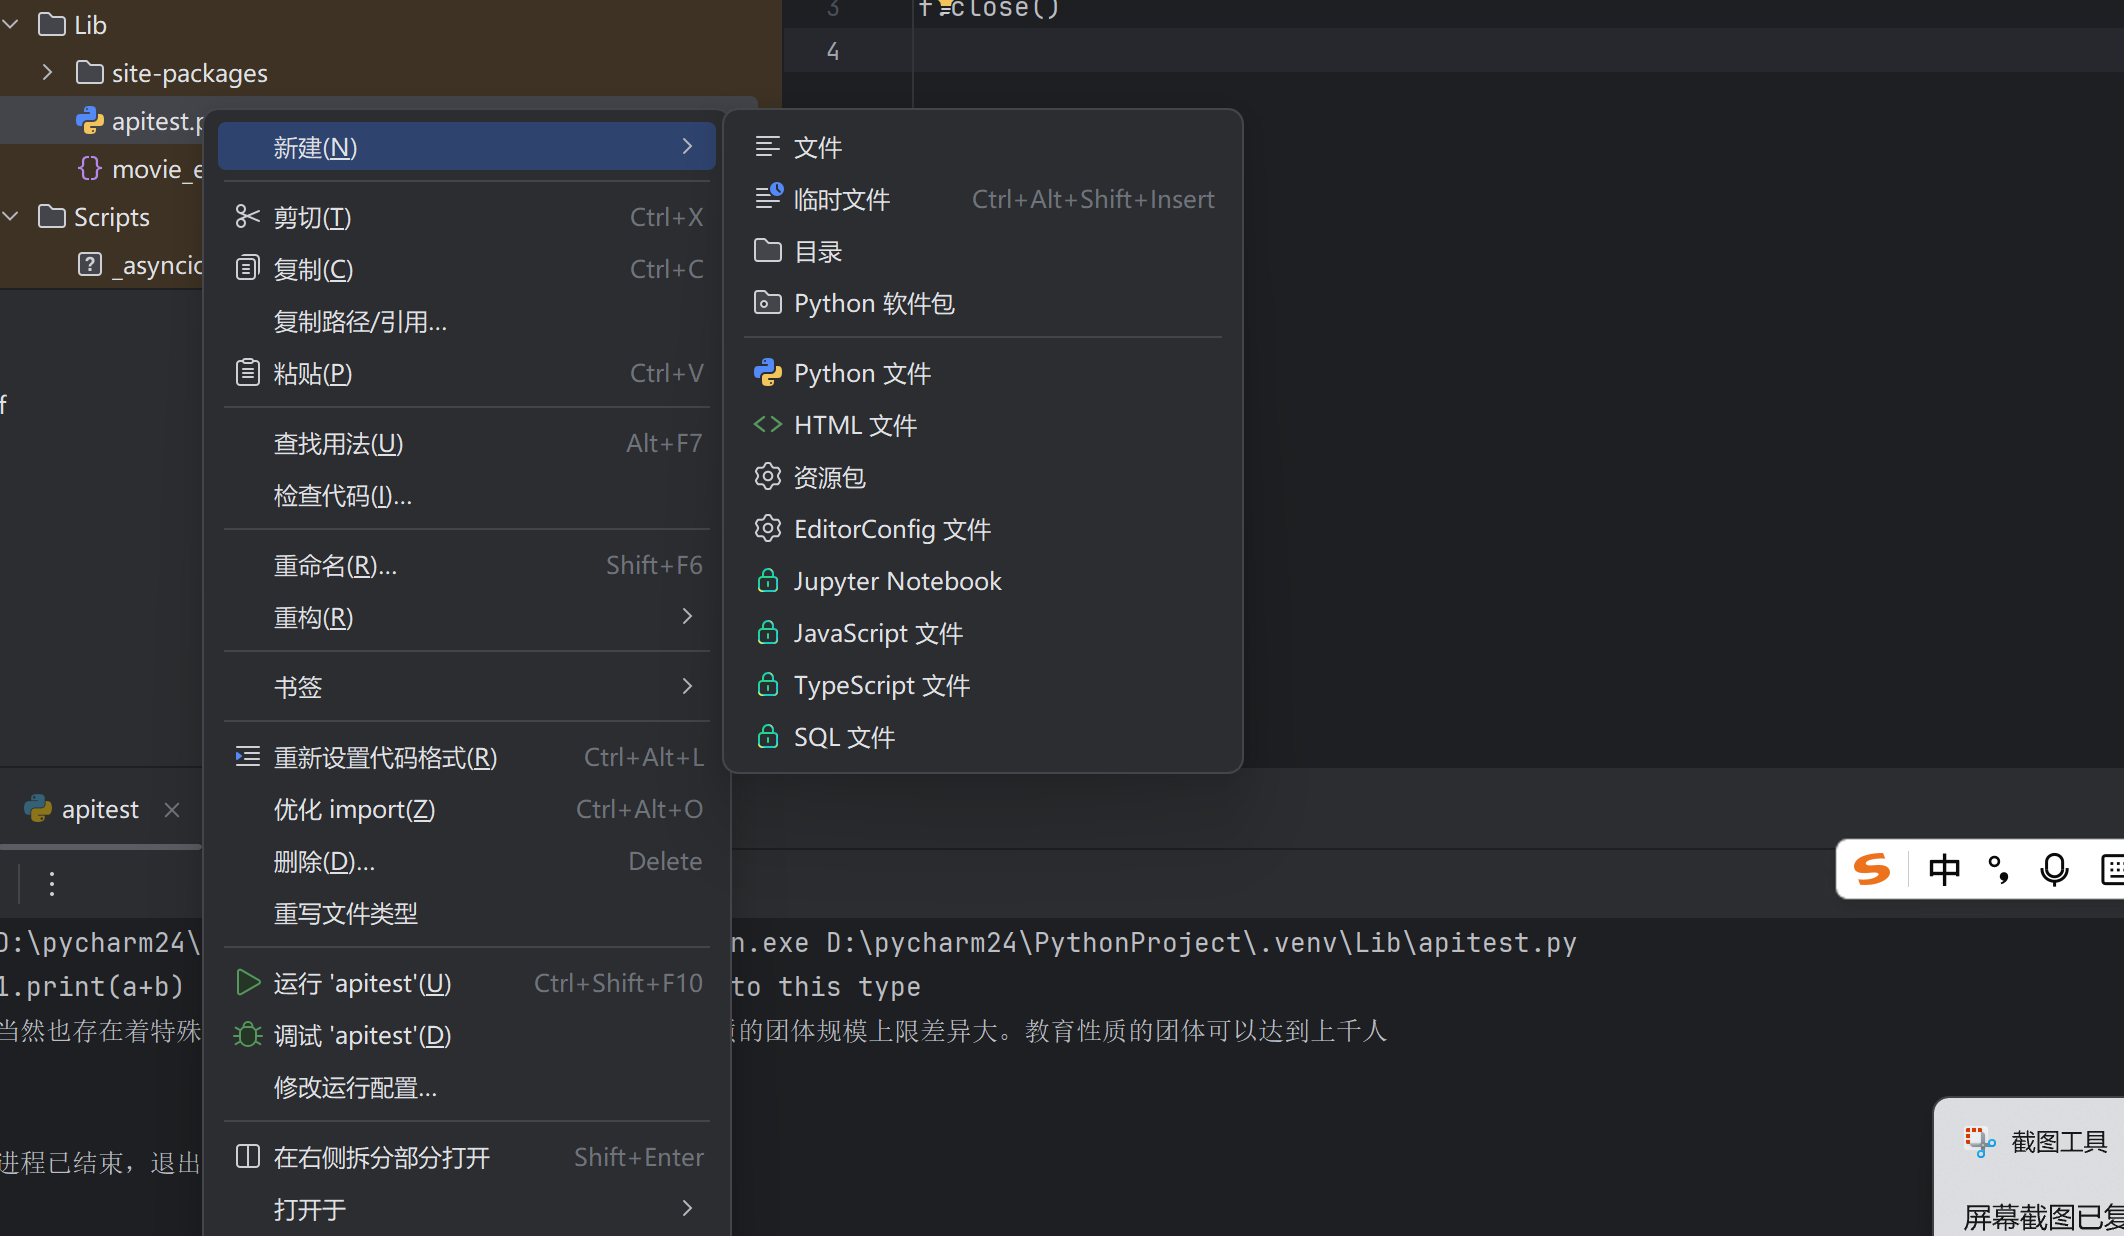Click the HTML 文件 angle-brackets icon
Screen dimensions: 2124x1236
click(767, 425)
